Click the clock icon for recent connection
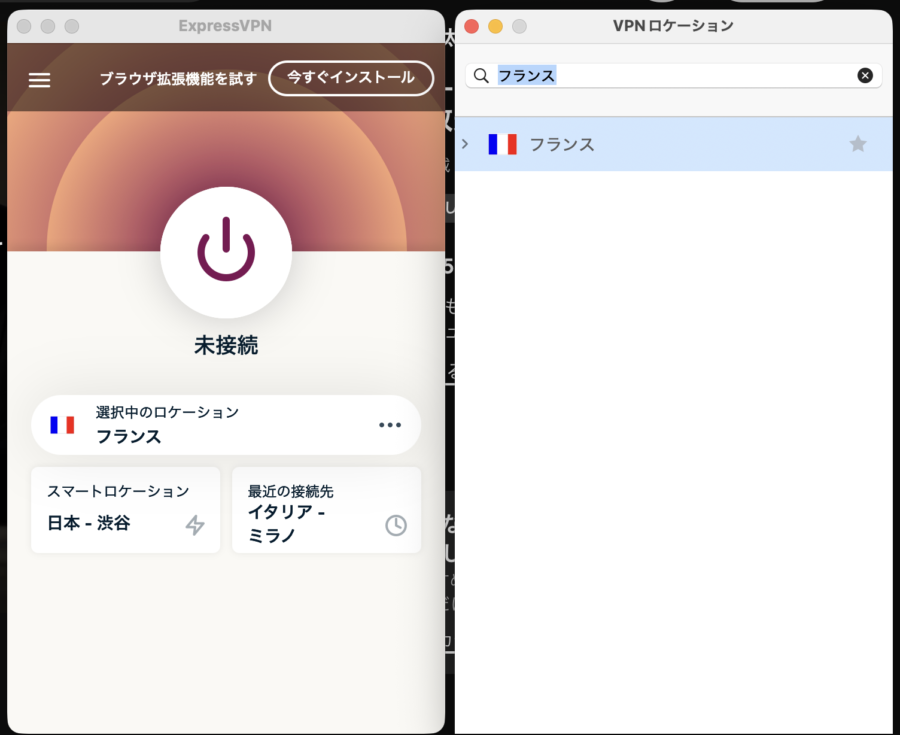900x735 pixels. (x=396, y=526)
